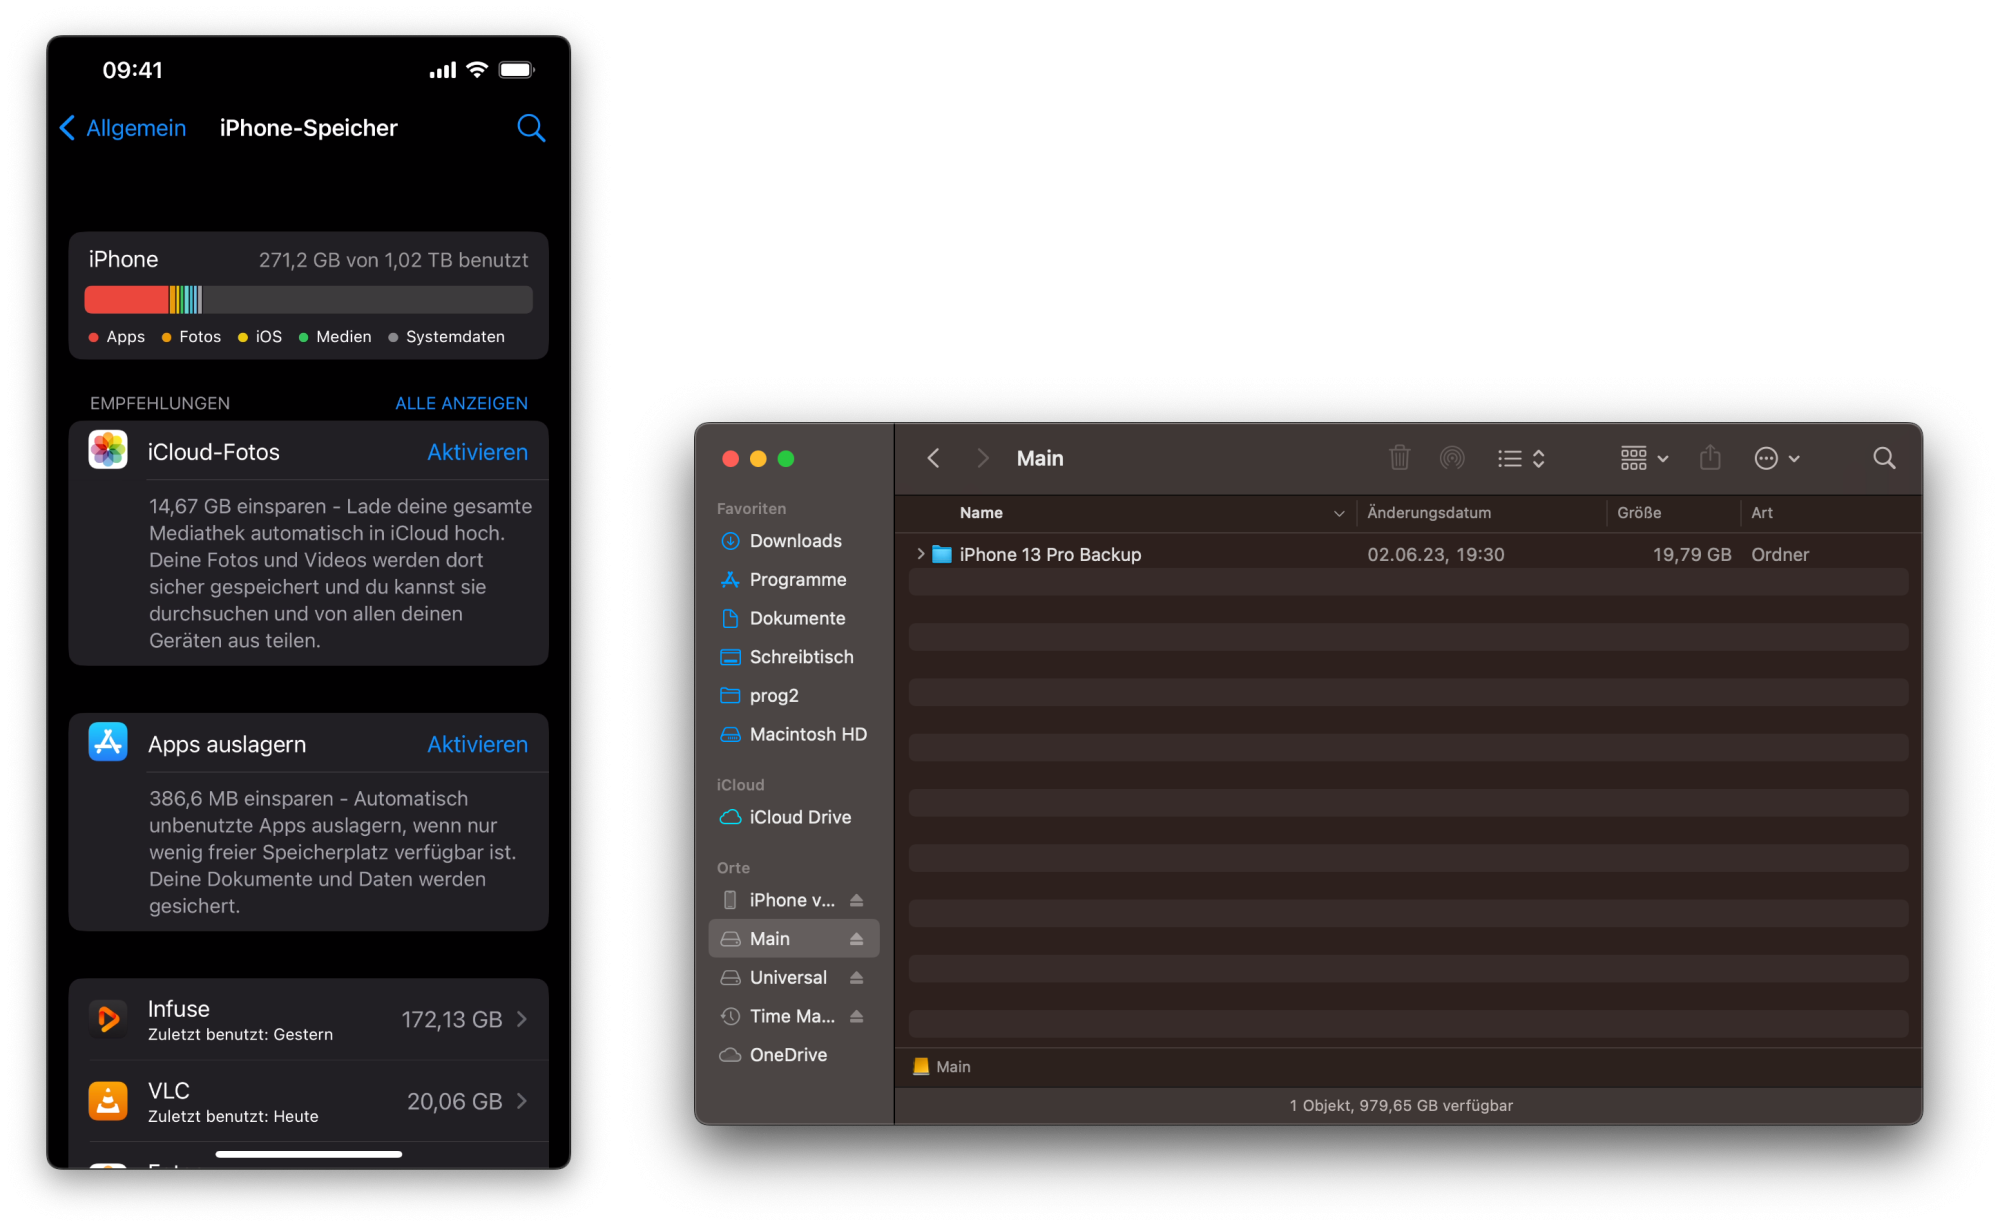Image resolution: width=2000 pixels, height=1227 pixels.
Task: Open the Share icon in the toolbar
Action: [1710, 458]
